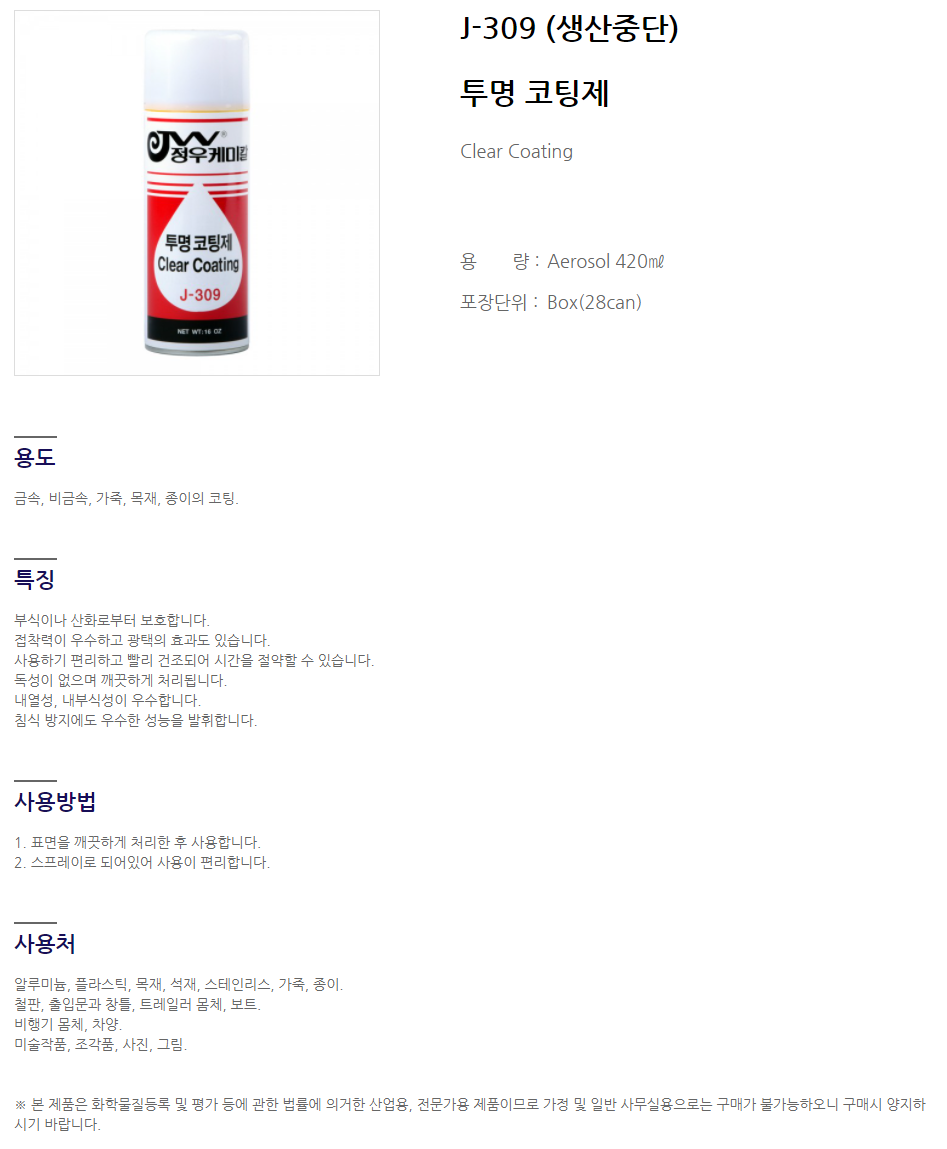Click the Clear Coating subtitle text
947x1149 pixels.
(x=517, y=152)
